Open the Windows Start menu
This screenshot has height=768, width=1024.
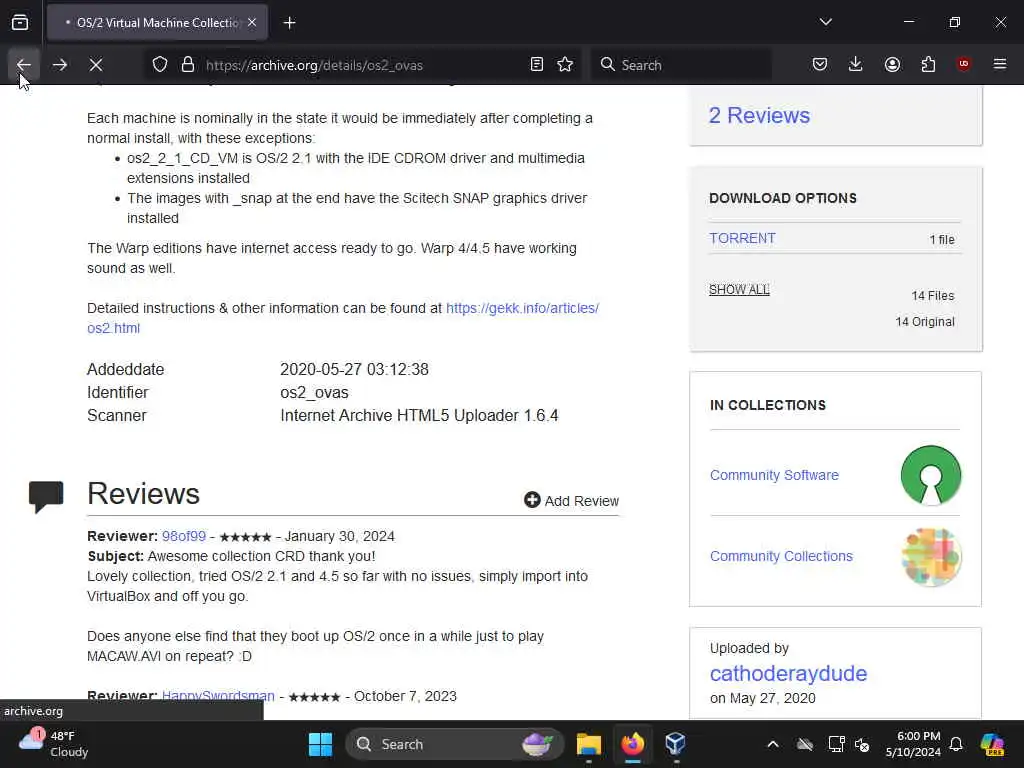pos(320,744)
